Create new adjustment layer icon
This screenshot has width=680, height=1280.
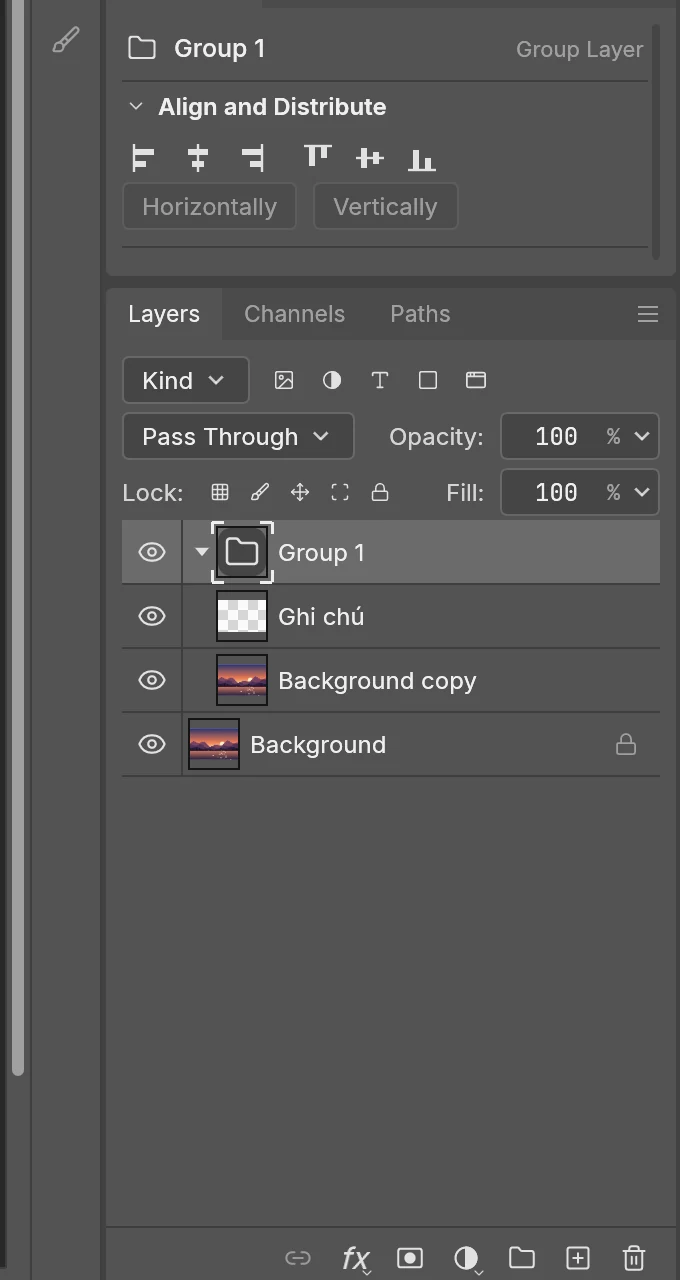click(466, 1258)
